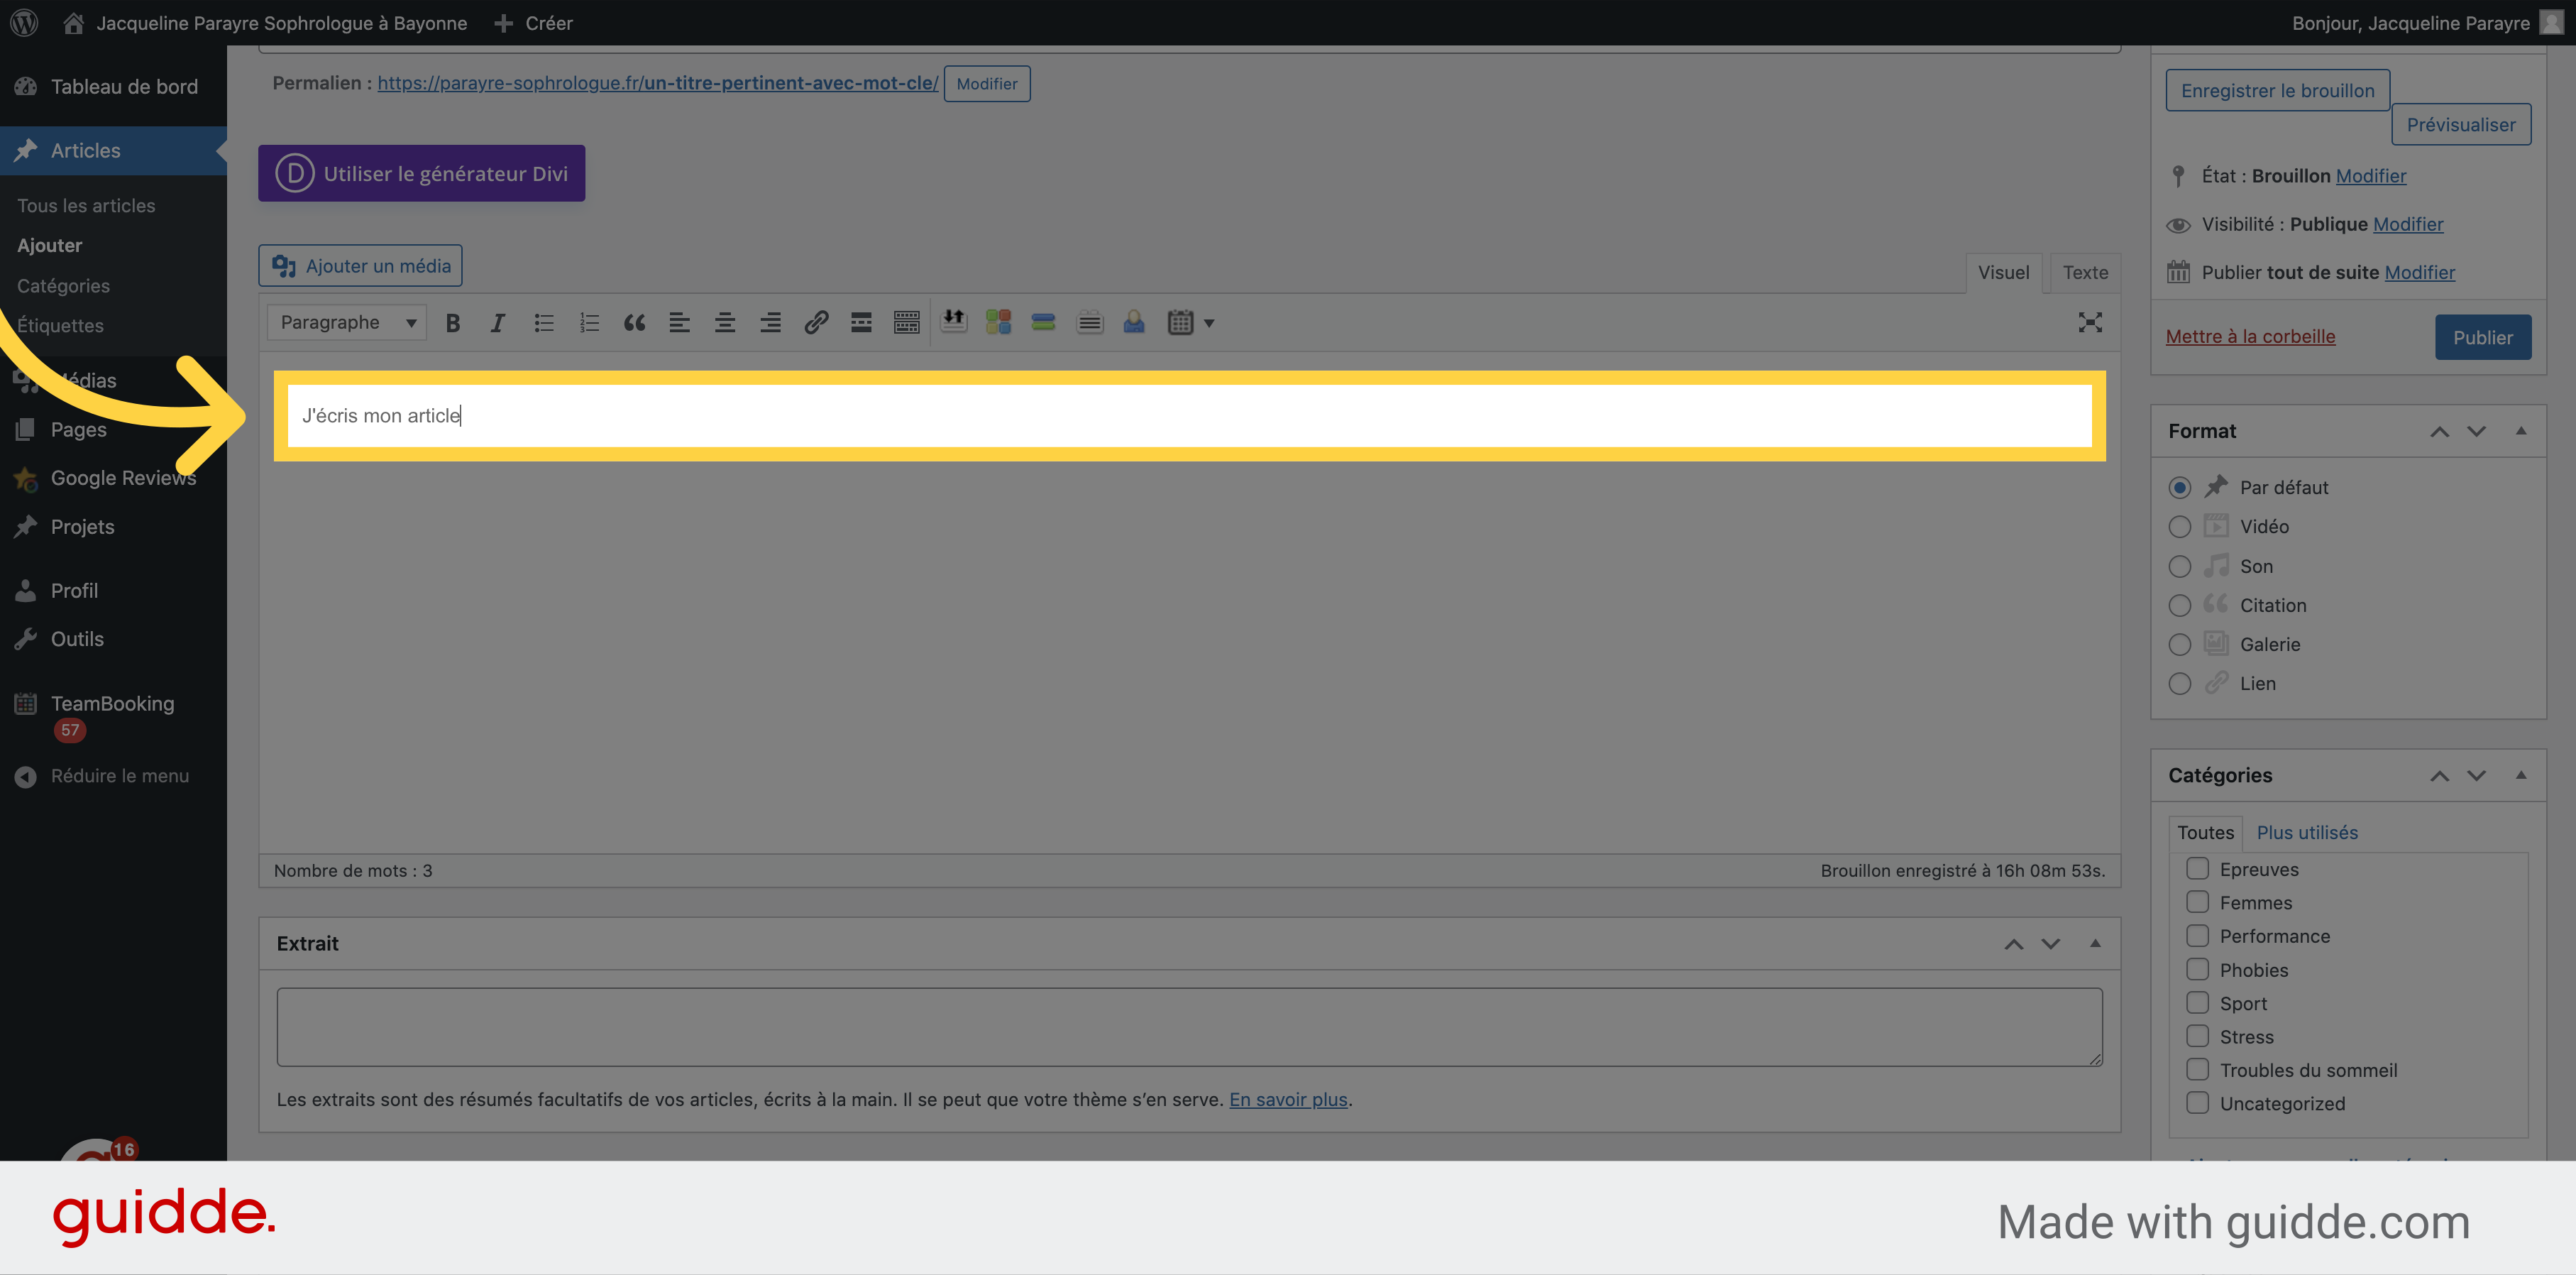
Task: Click the Blockquote icon
Action: point(632,322)
